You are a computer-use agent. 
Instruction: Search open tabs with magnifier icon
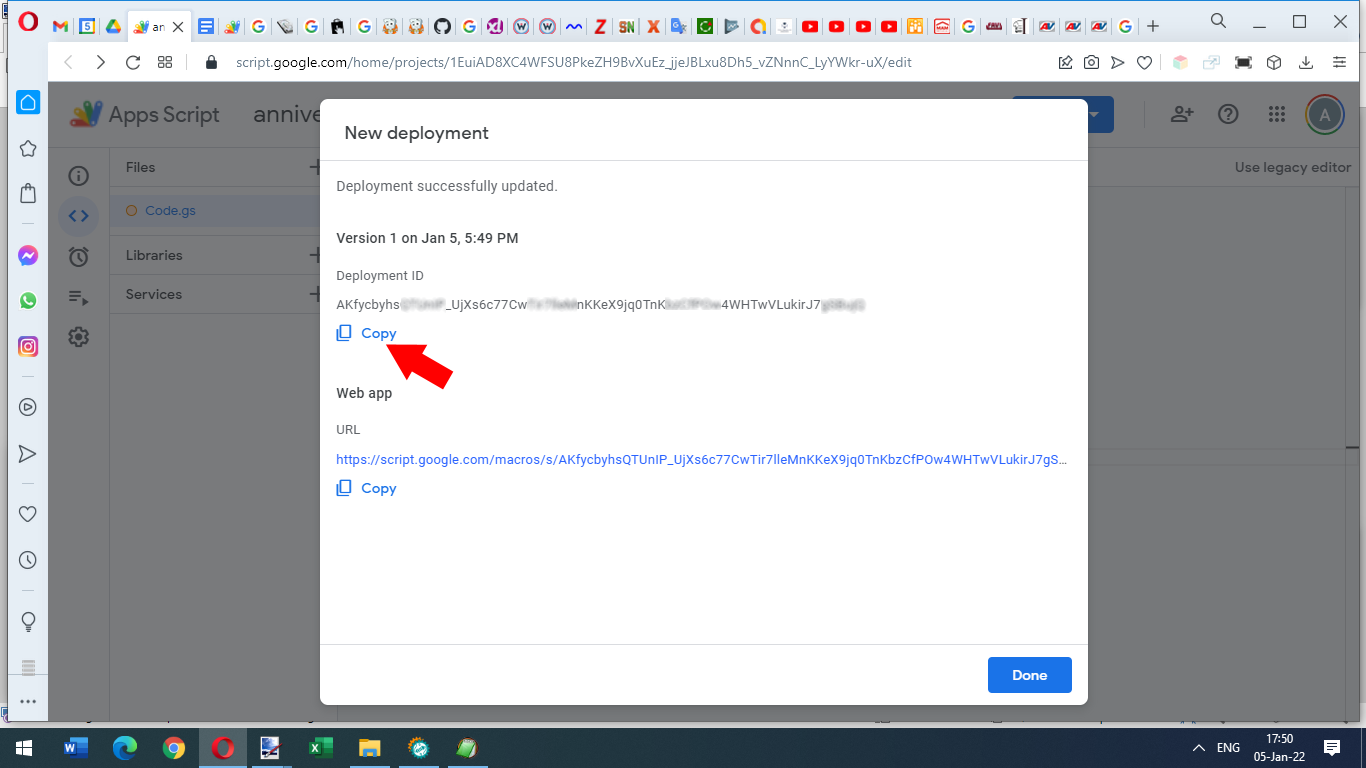point(1218,21)
